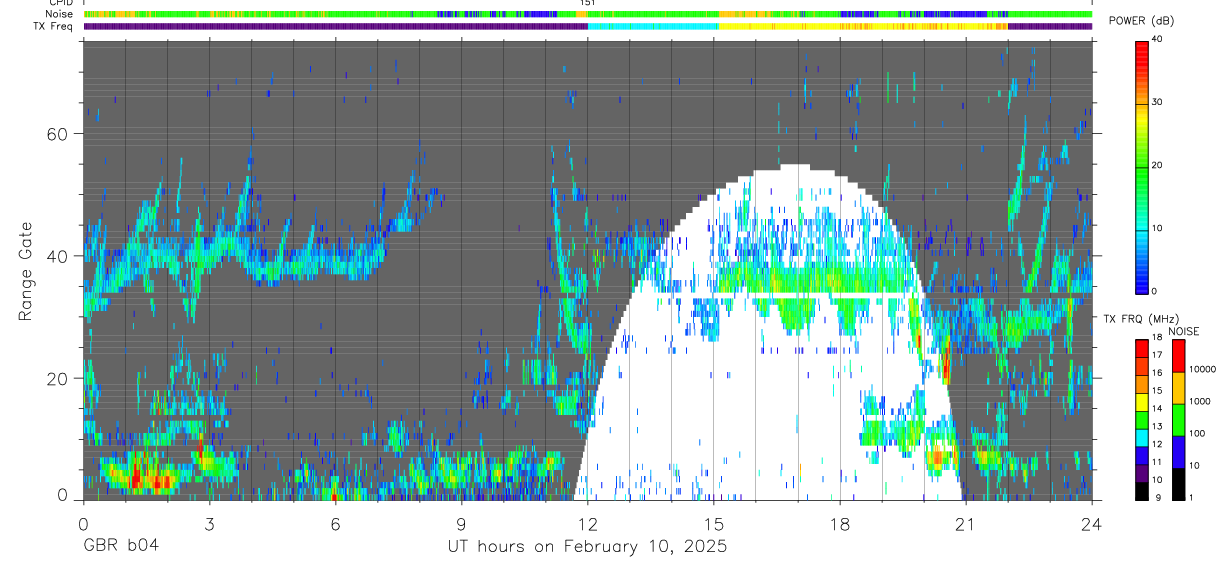Click the '6' tick on the UT hours axis

pos(335,523)
